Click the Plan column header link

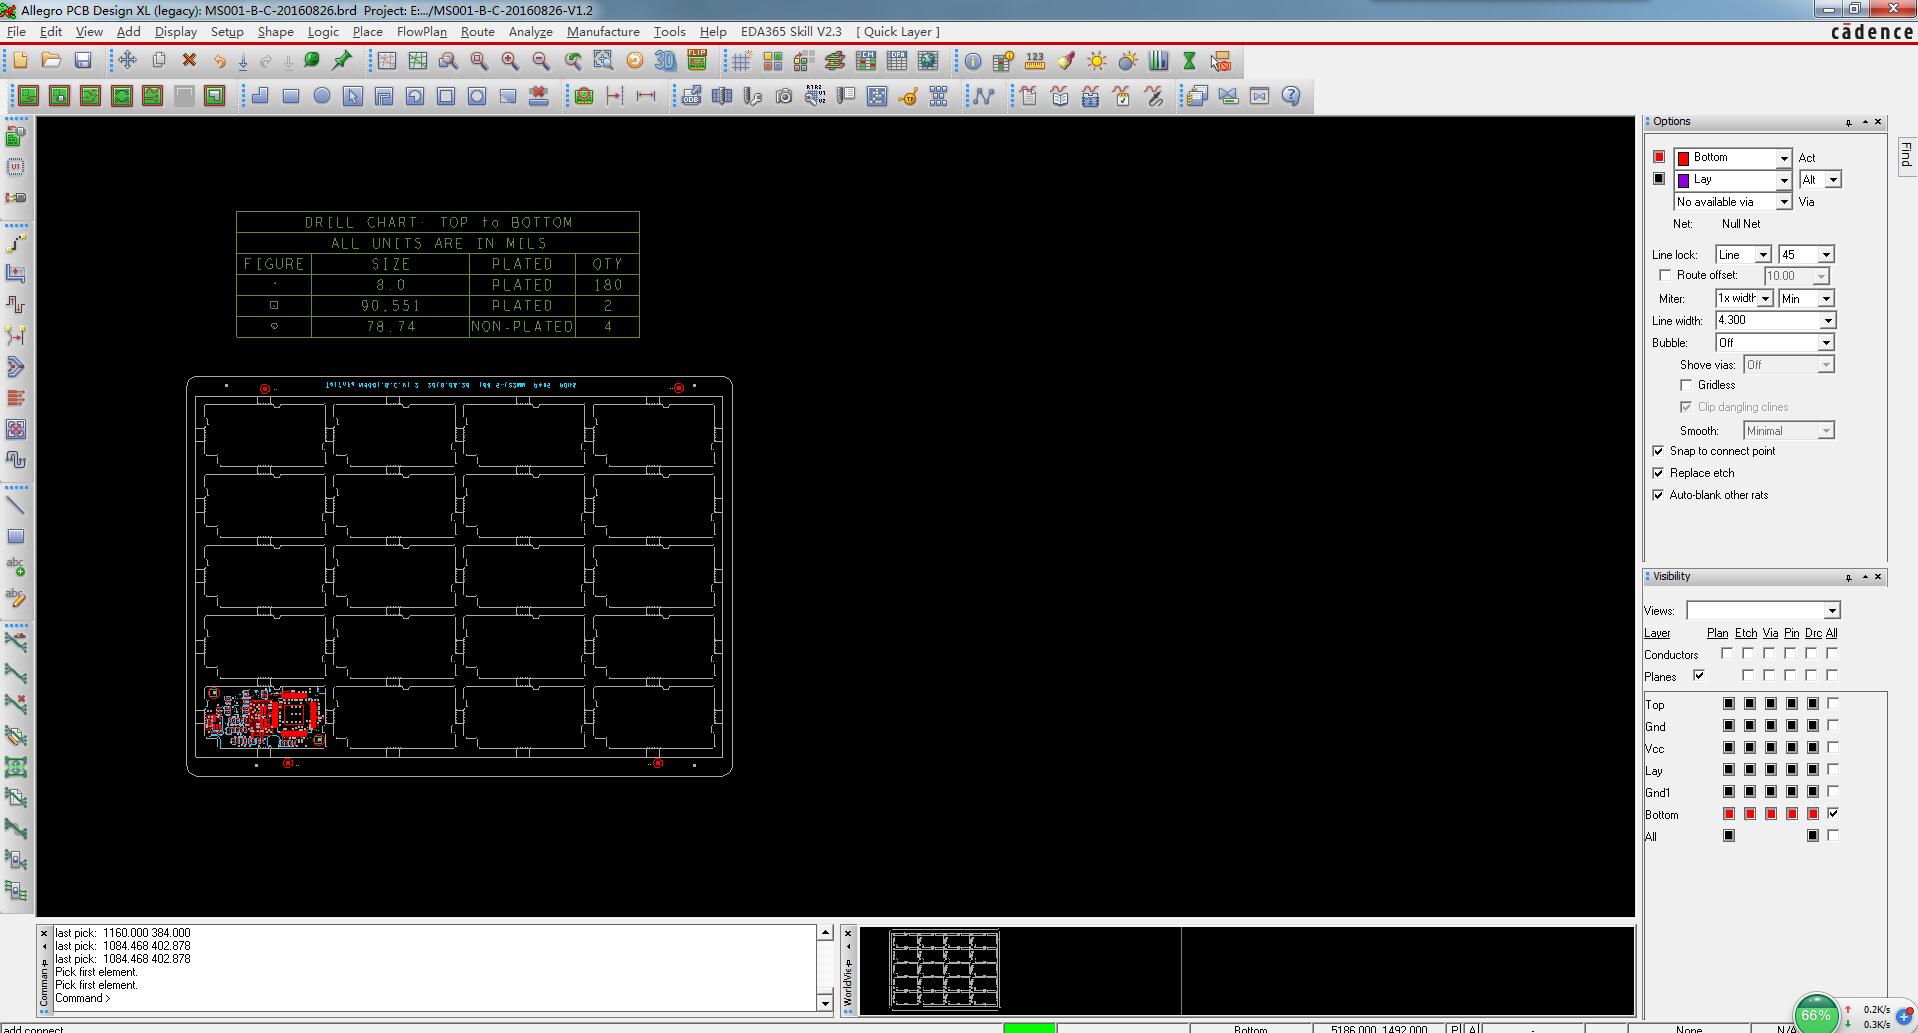click(1717, 633)
